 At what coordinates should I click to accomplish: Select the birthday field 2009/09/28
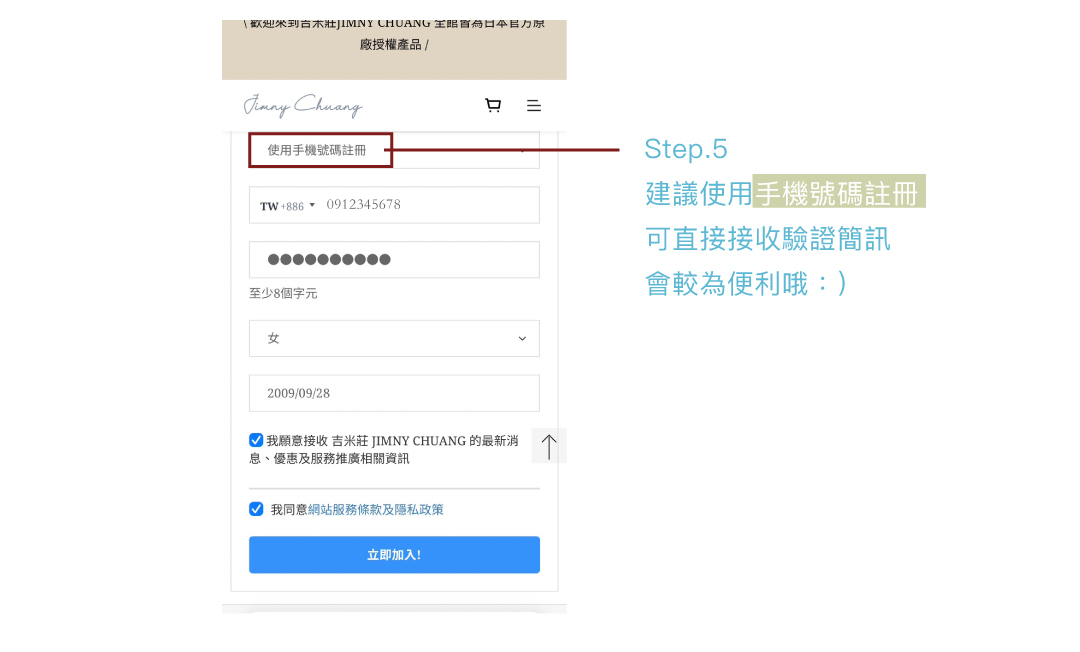click(394, 393)
